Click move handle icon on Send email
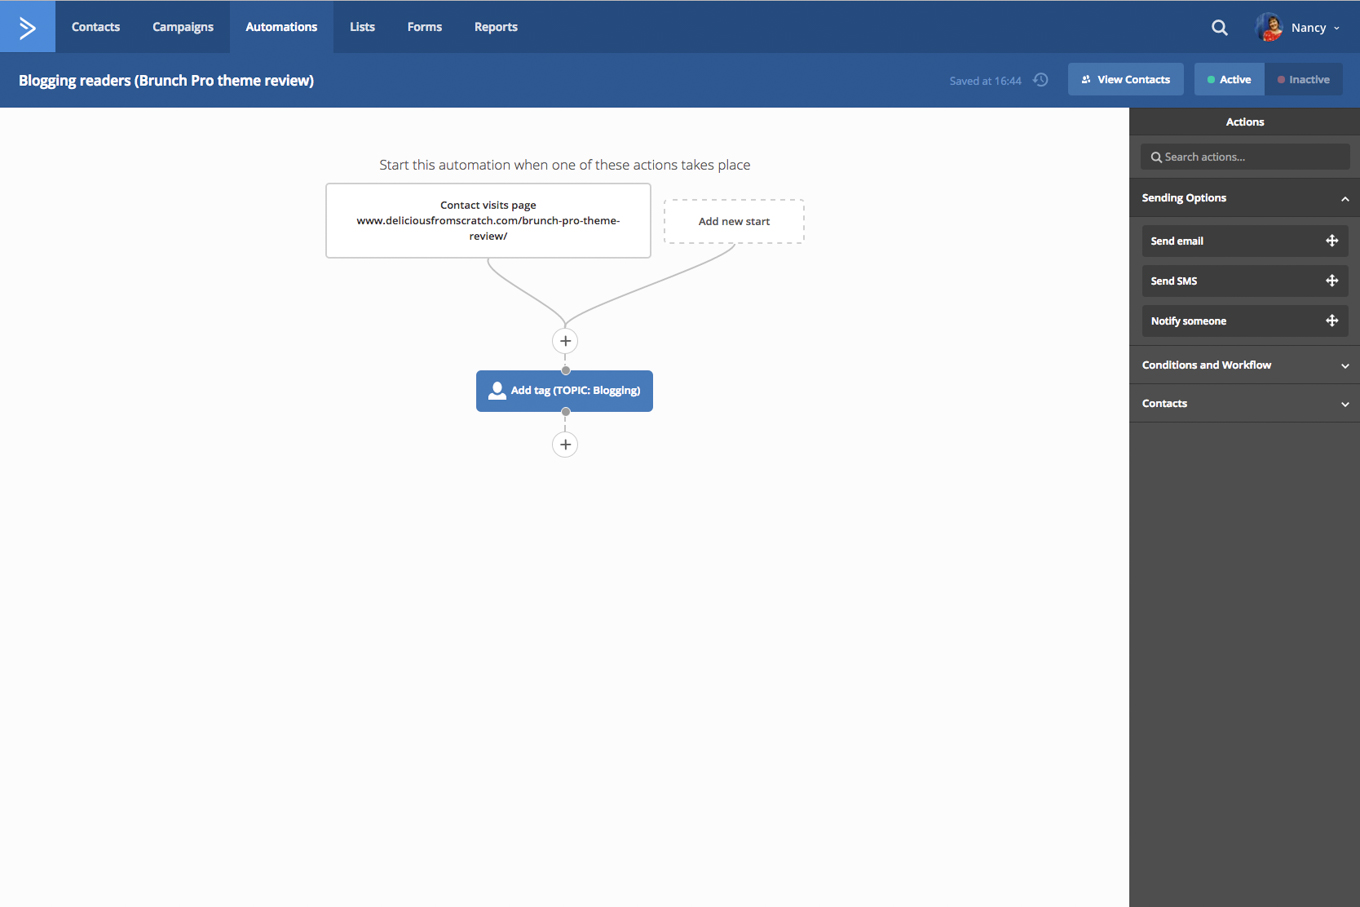1360x907 pixels. pyautogui.click(x=1331, y=241)
